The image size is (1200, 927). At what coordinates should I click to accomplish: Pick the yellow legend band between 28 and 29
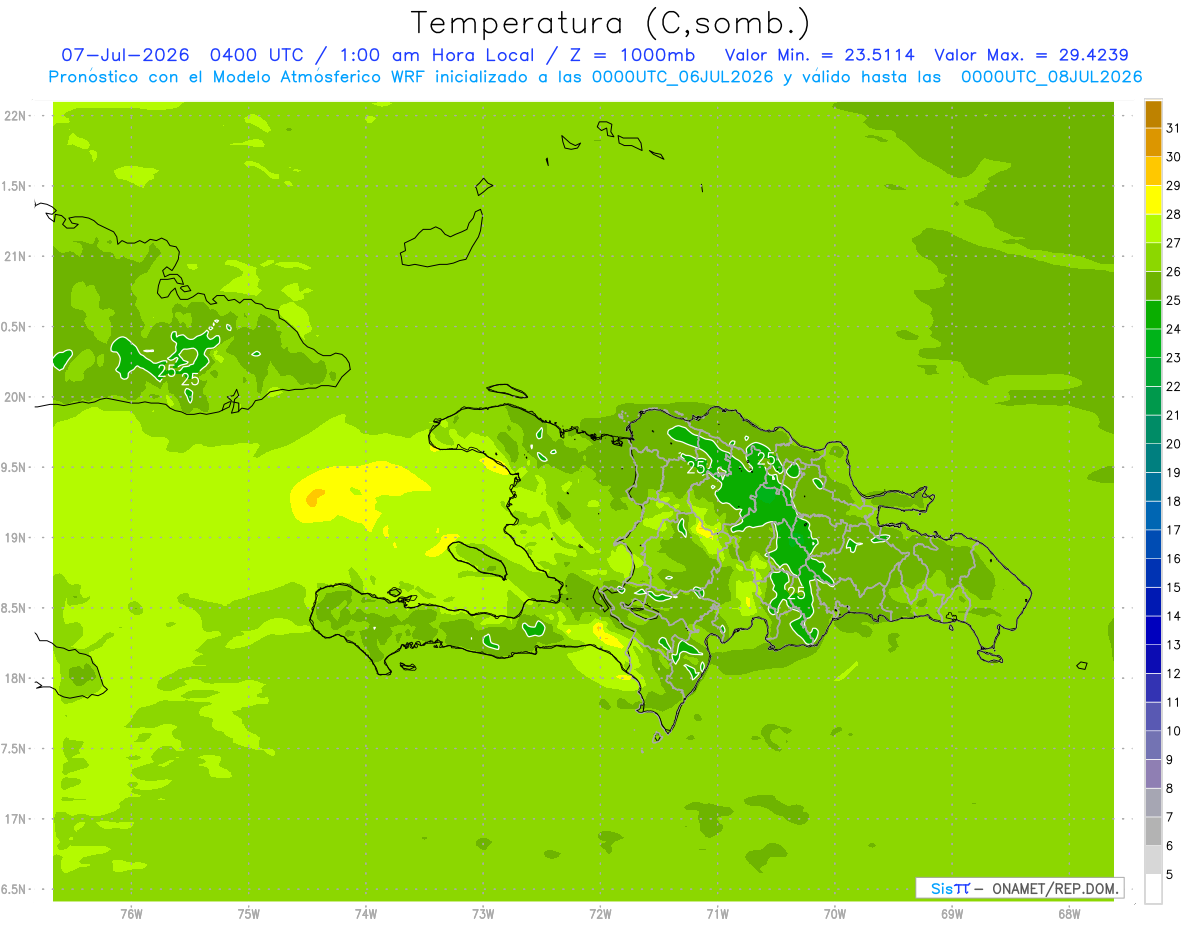[x=1153, y=201]
